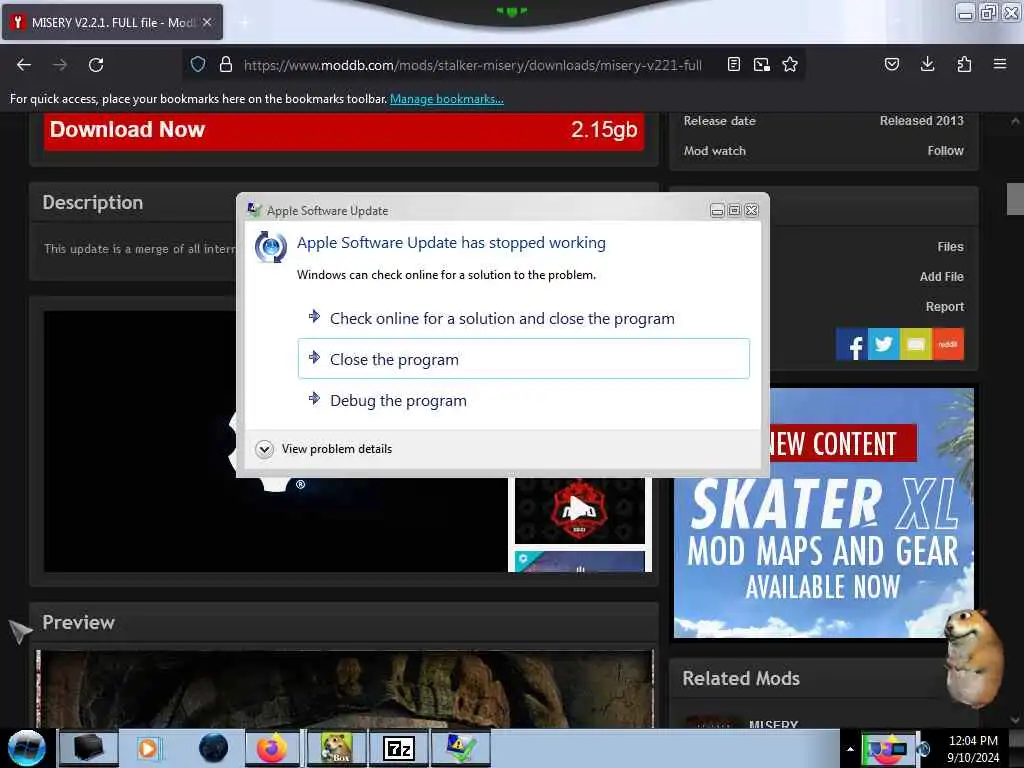Click Follow next to Mod watch
This screenshot has width=1024, height=768.
coord(945,151)
